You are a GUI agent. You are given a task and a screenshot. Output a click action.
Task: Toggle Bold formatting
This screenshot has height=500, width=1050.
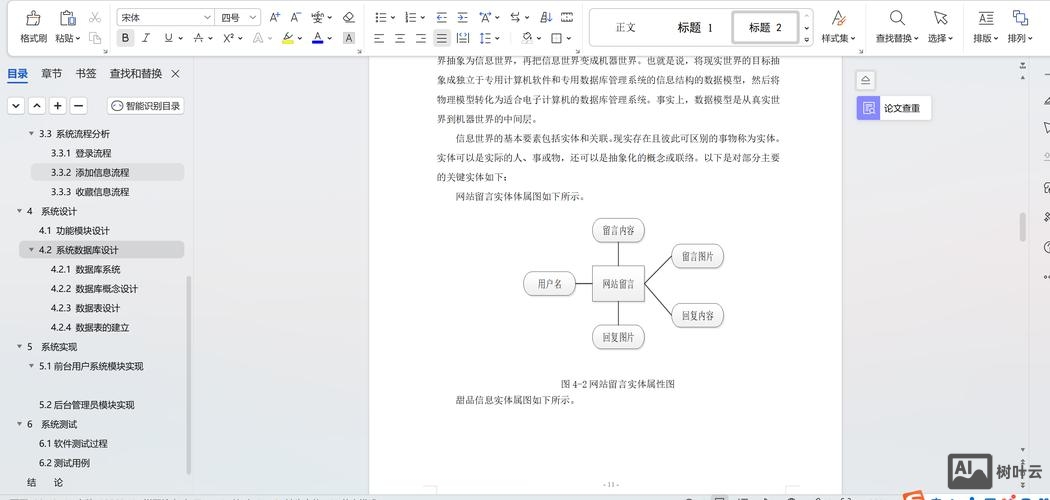[125, 38]
